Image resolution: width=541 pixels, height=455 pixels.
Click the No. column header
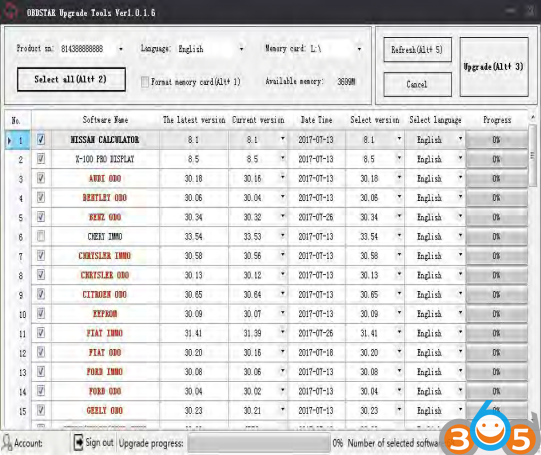click(17, 120)
